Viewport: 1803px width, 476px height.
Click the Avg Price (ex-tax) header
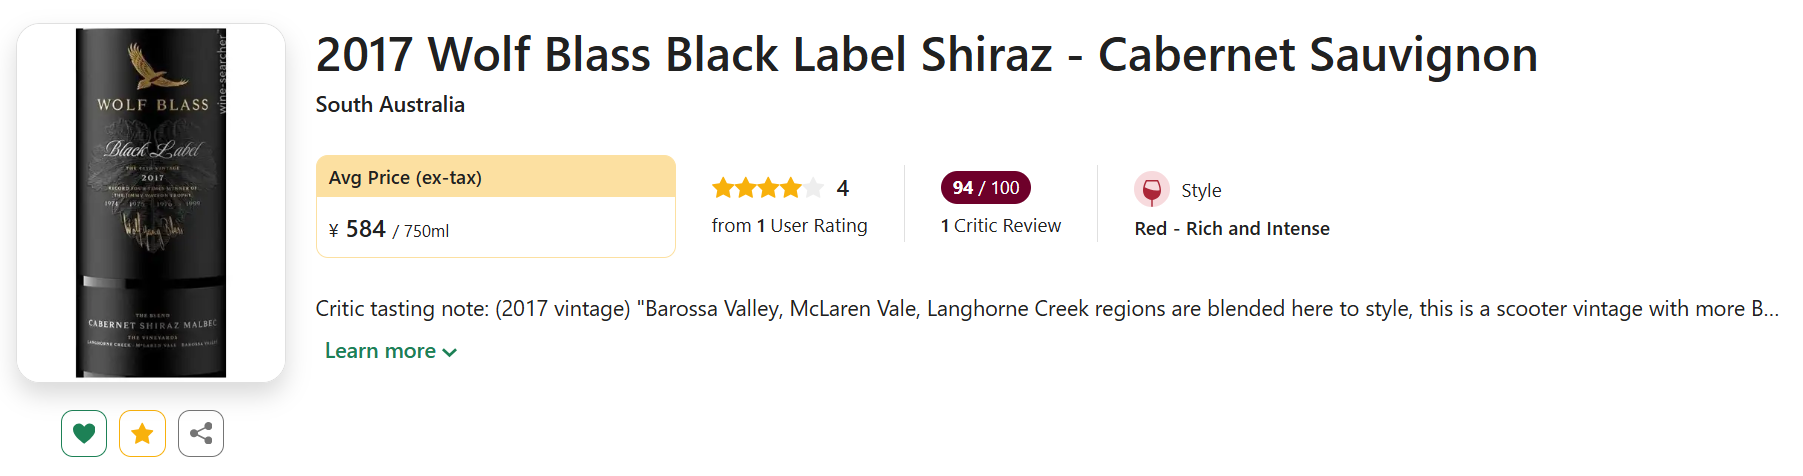pyautogui.click(x=405, y=178)
